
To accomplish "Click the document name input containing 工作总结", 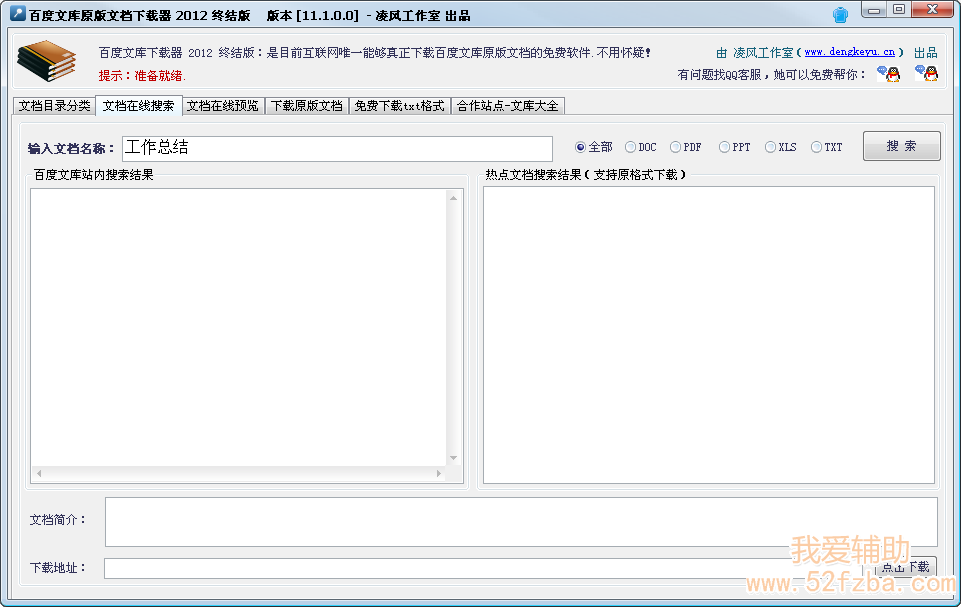I will 337,148.
